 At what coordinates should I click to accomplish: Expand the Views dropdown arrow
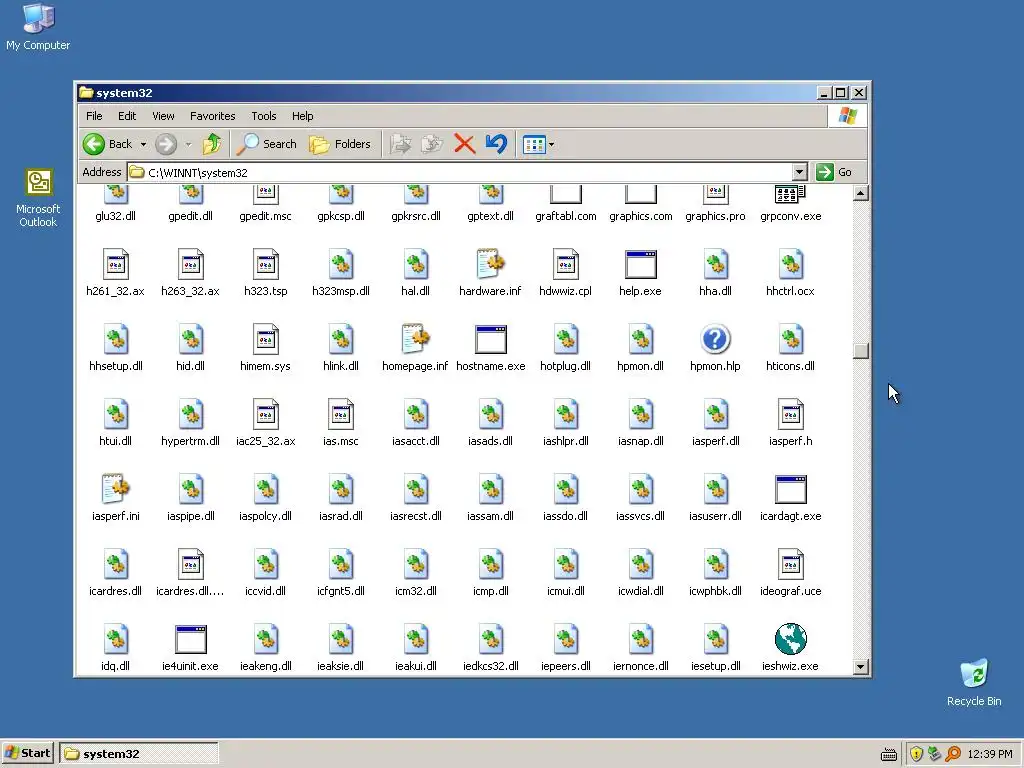(551, 144)
